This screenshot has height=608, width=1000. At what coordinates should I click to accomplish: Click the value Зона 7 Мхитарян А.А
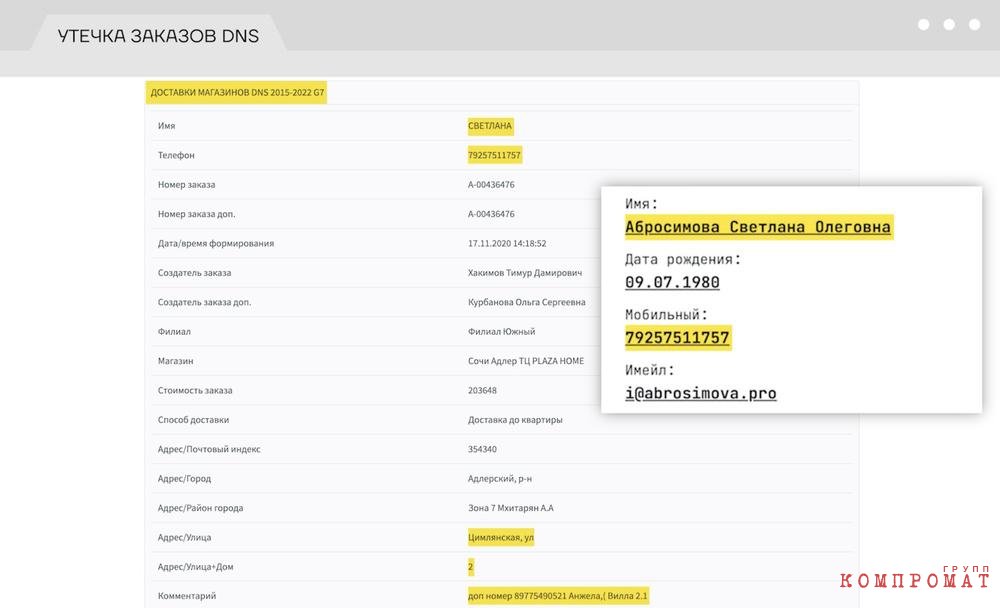510,508
